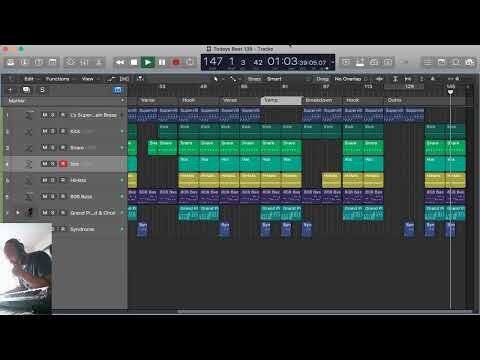Open the LCD display mode dropdown arrow
The image size is (480, 360).
click(332, 62)
